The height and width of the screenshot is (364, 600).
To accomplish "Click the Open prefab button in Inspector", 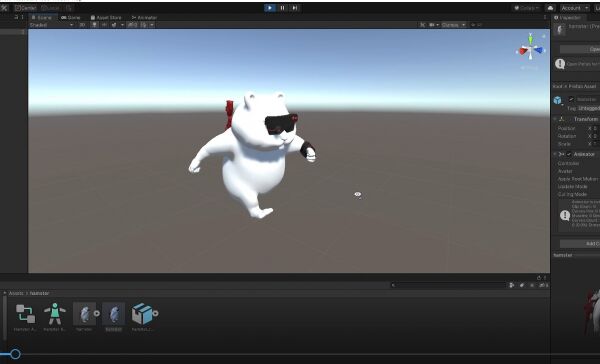I will click(579, 49).
